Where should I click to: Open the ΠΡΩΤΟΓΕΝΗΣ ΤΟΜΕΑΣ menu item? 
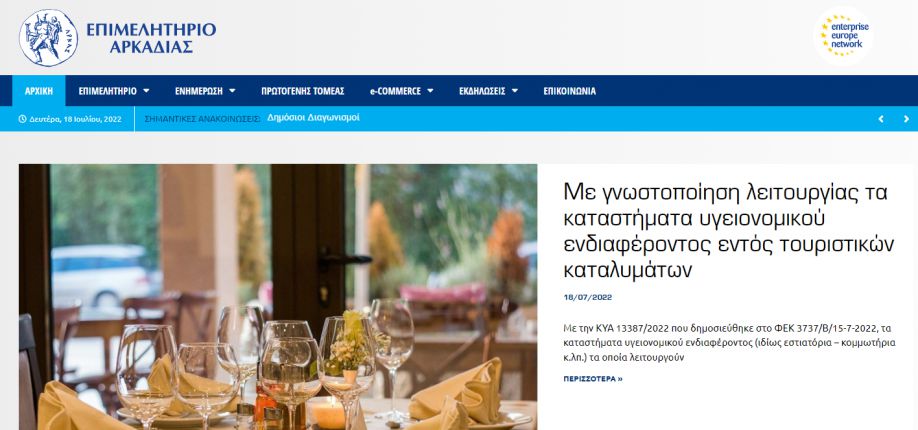click(x=303, y=91)
